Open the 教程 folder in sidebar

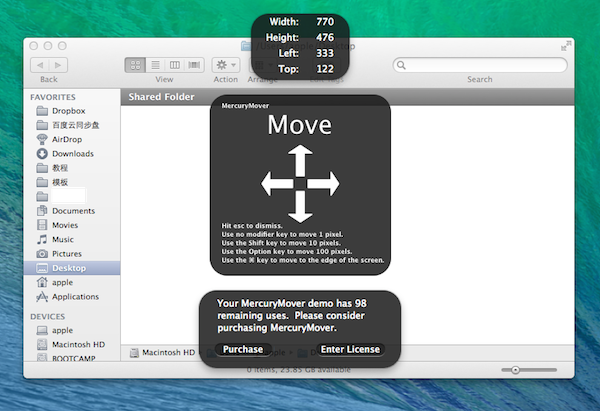pyautogui.click(x=72, y=168)
